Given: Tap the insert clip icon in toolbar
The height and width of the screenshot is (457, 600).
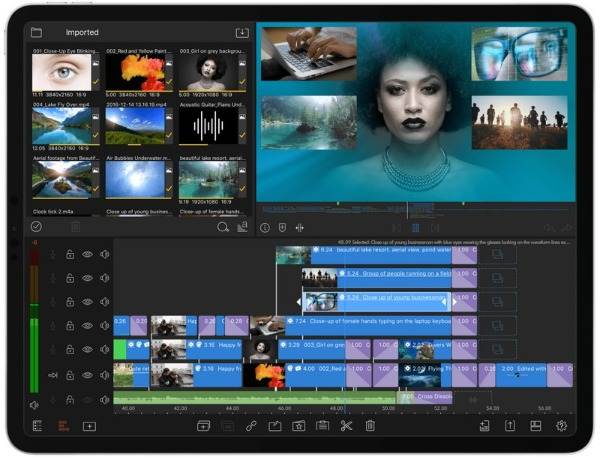Looking at the screenshot, I should pyautogui.click(x=203, y=426).
